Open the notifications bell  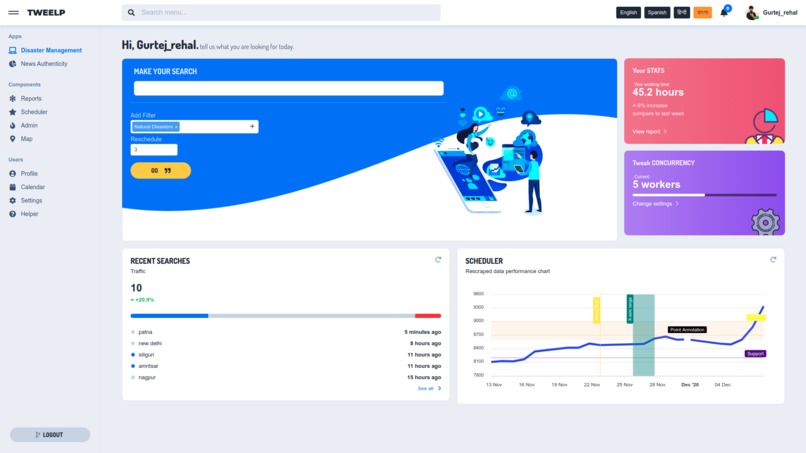[x=724, y=12]
